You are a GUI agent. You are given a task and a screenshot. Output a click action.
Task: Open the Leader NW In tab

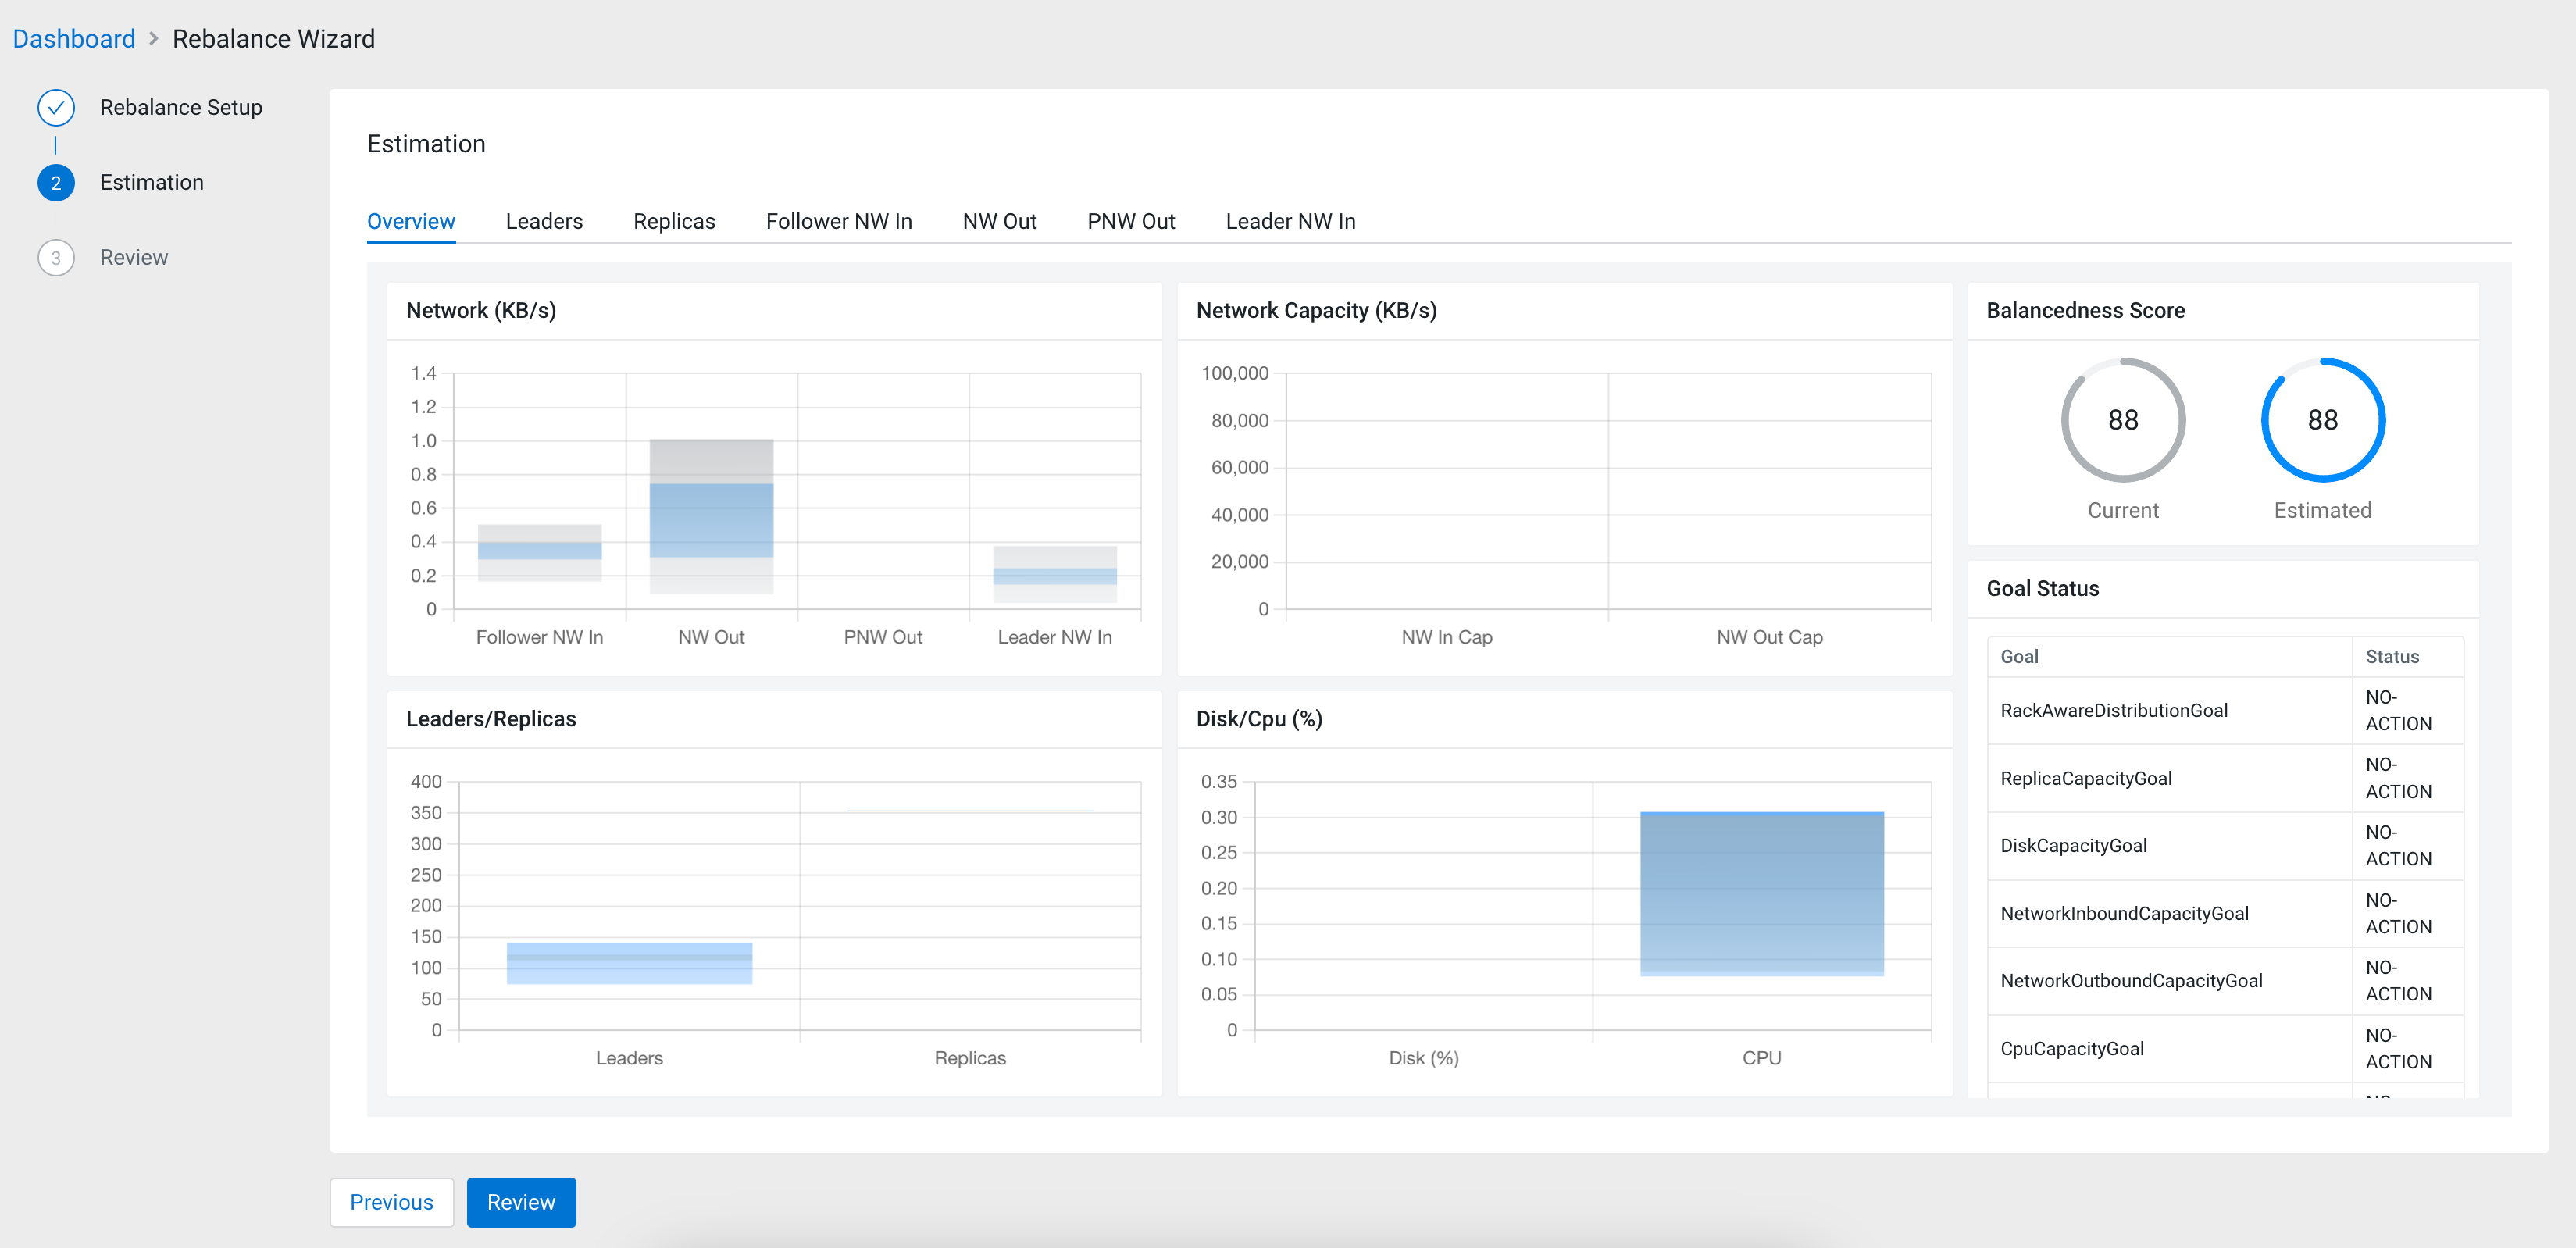pos(1290,221)
